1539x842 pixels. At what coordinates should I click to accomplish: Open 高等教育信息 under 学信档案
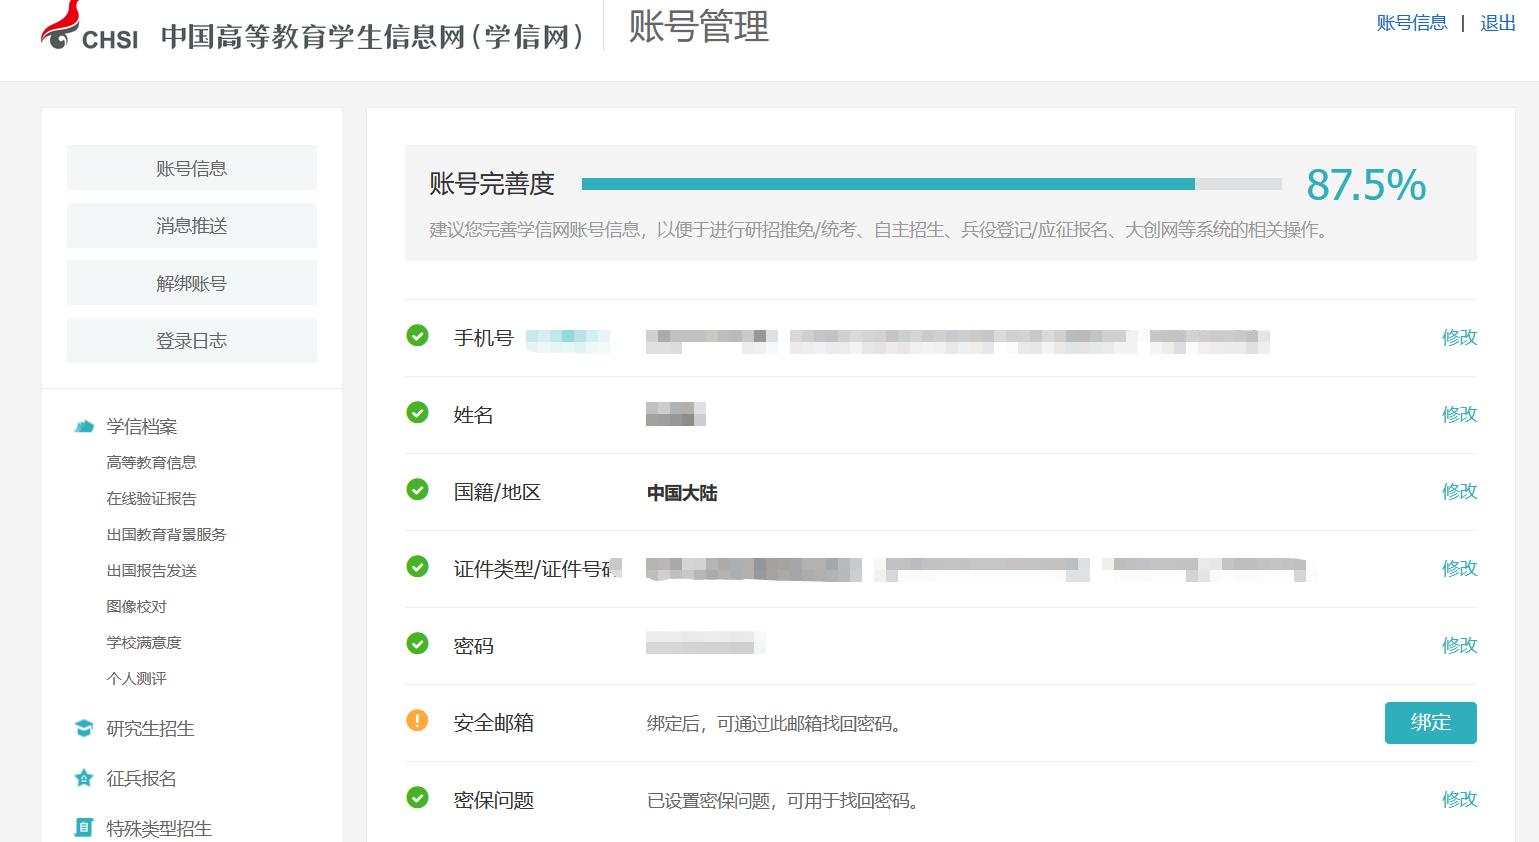[151, 462]
